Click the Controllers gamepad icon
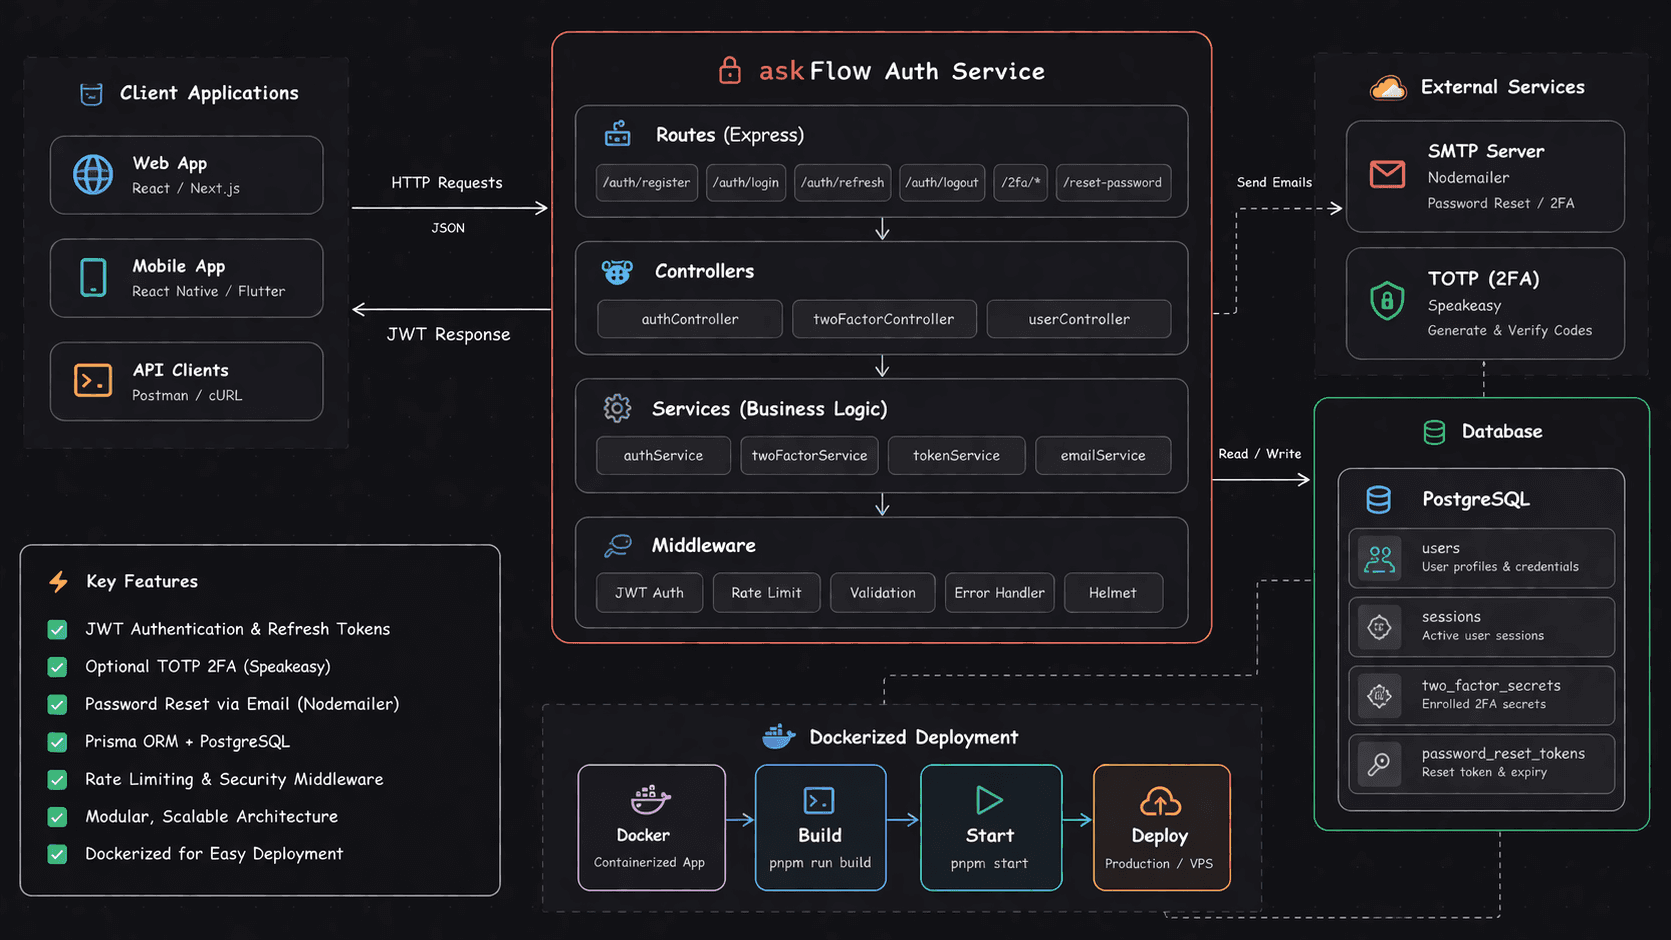 pyautogui.click(x=617, y=271)
